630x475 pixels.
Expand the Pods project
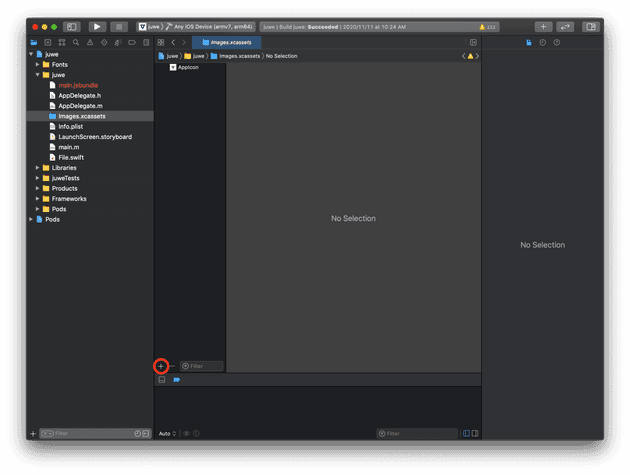pos(31,219)
